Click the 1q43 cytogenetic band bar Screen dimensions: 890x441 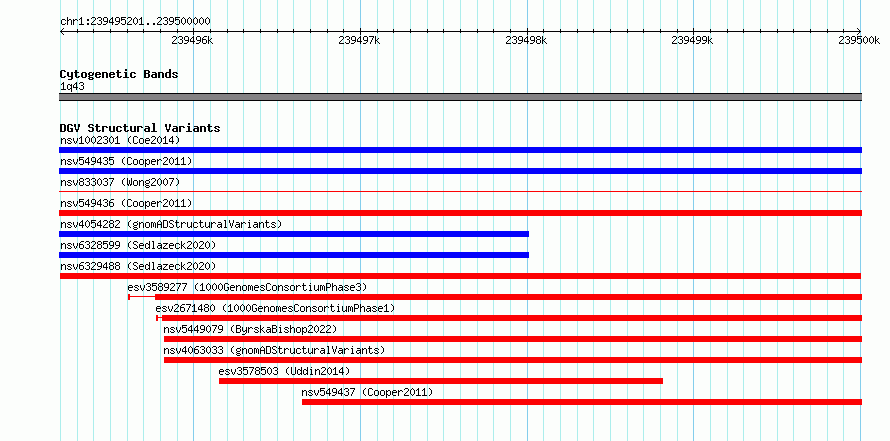[460, 96]
